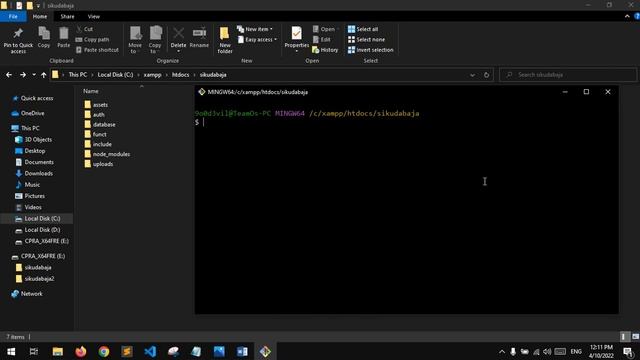Click Paste shortcut in ribbon
This screenshot has width=640, height=360.
(x=97, y=50)
